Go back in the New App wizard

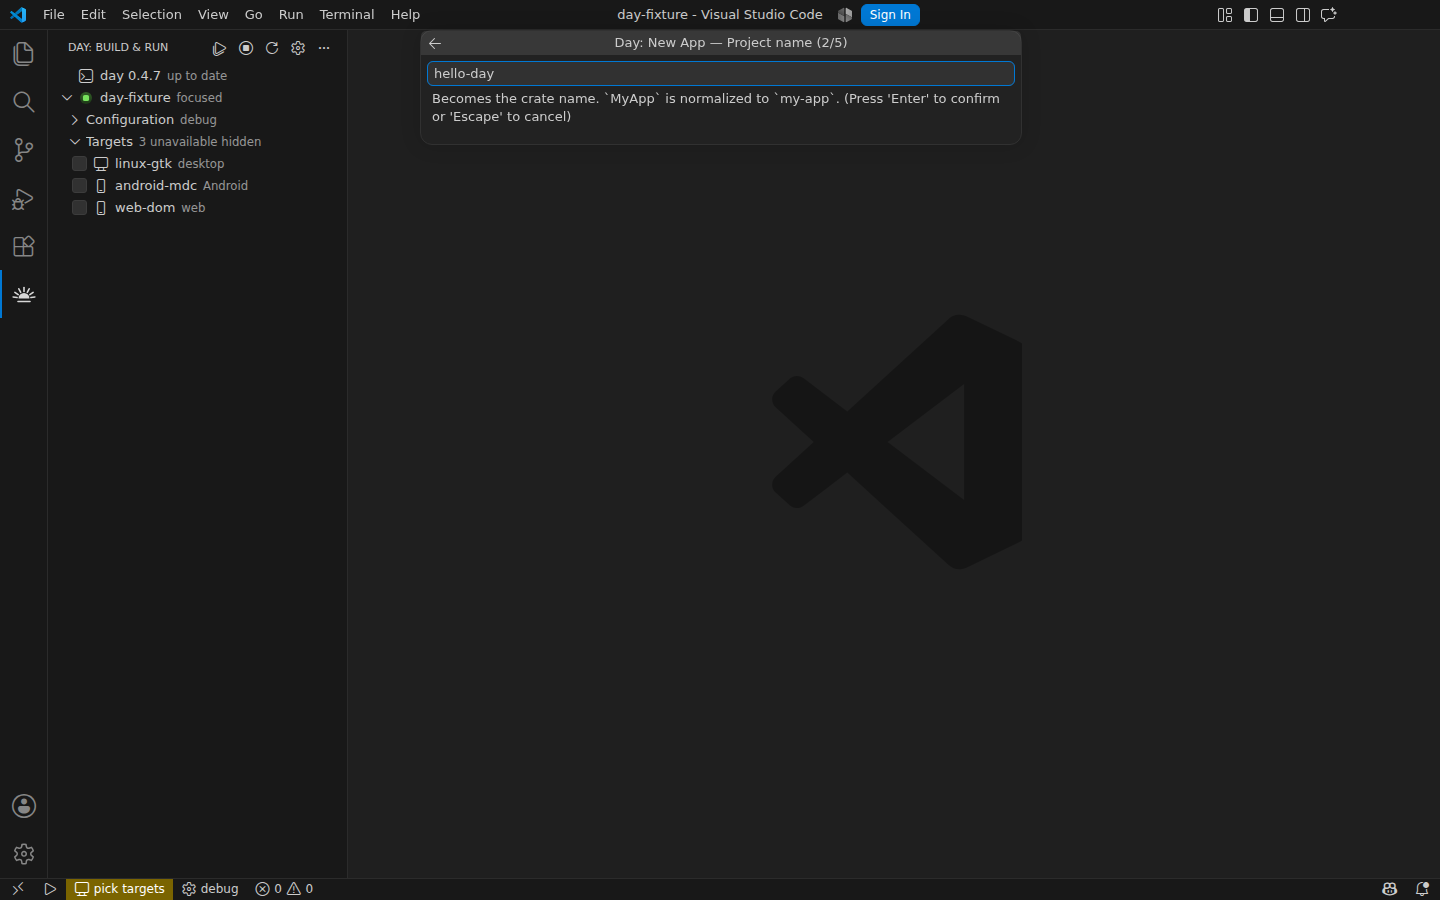[435, 43]
